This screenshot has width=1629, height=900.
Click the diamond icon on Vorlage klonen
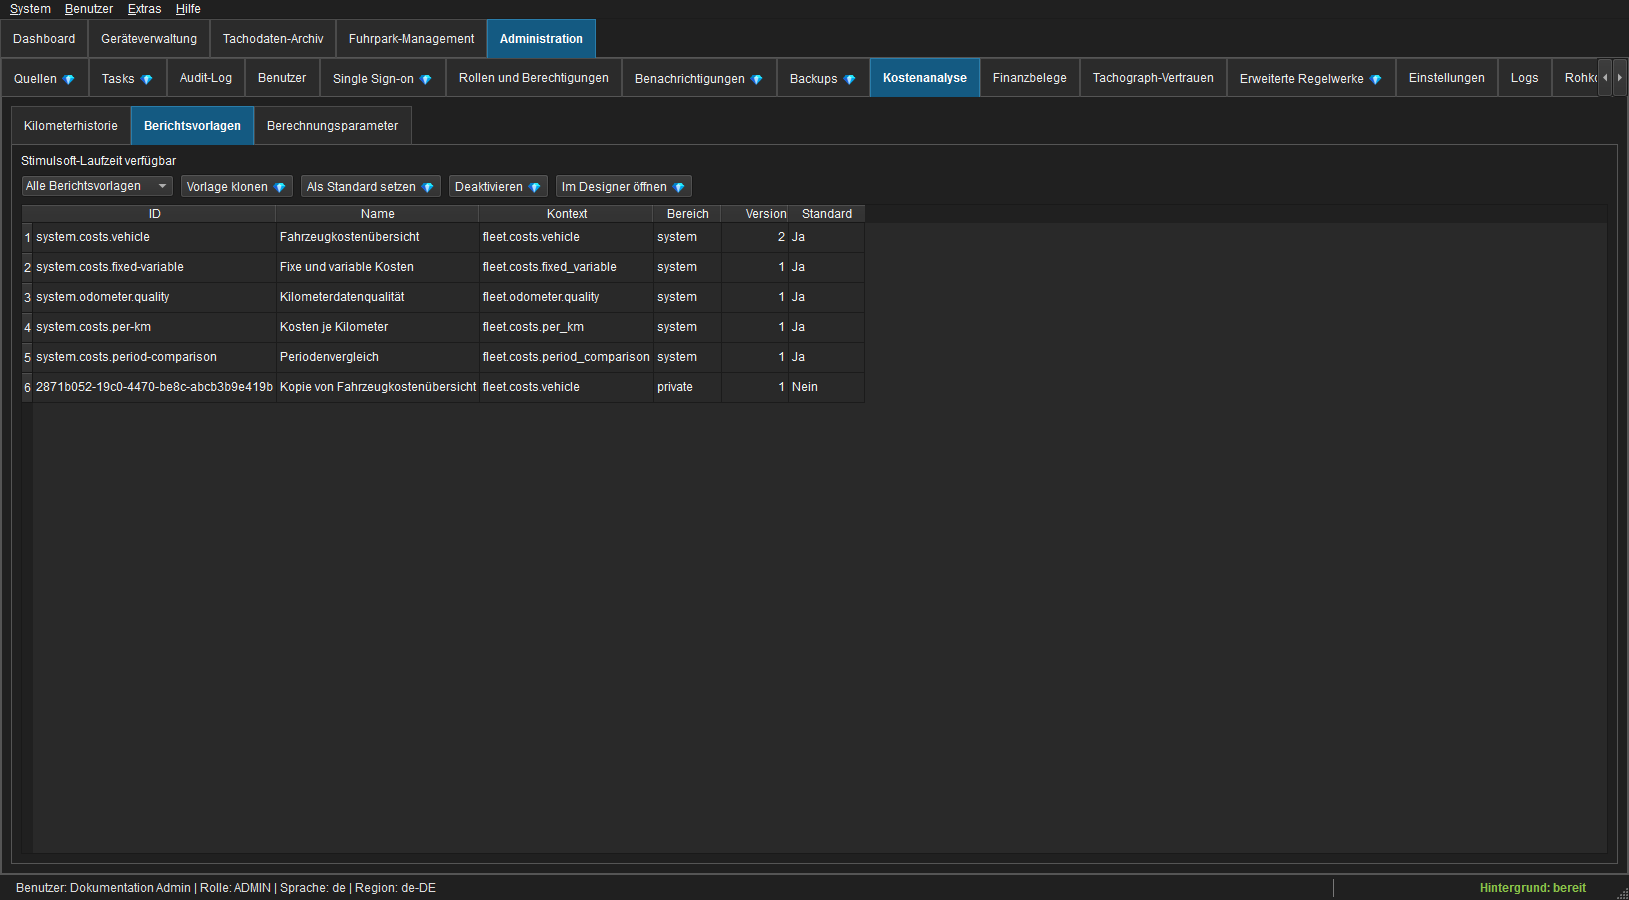pos(280,187)
